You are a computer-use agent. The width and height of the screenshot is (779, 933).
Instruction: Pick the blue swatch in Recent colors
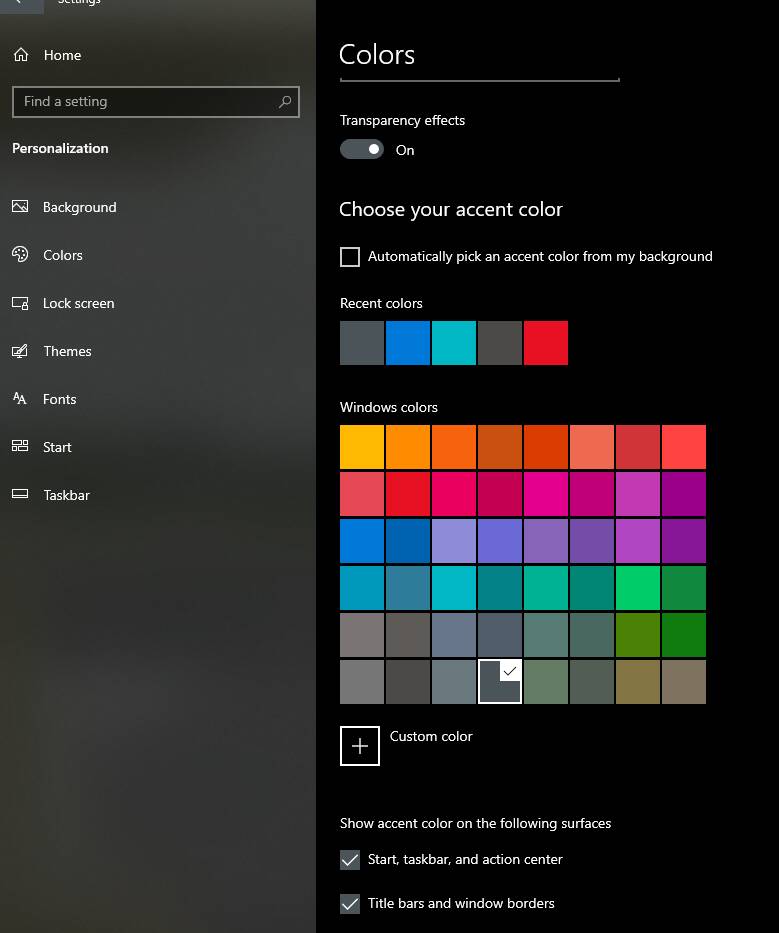(x=408, y=343)
